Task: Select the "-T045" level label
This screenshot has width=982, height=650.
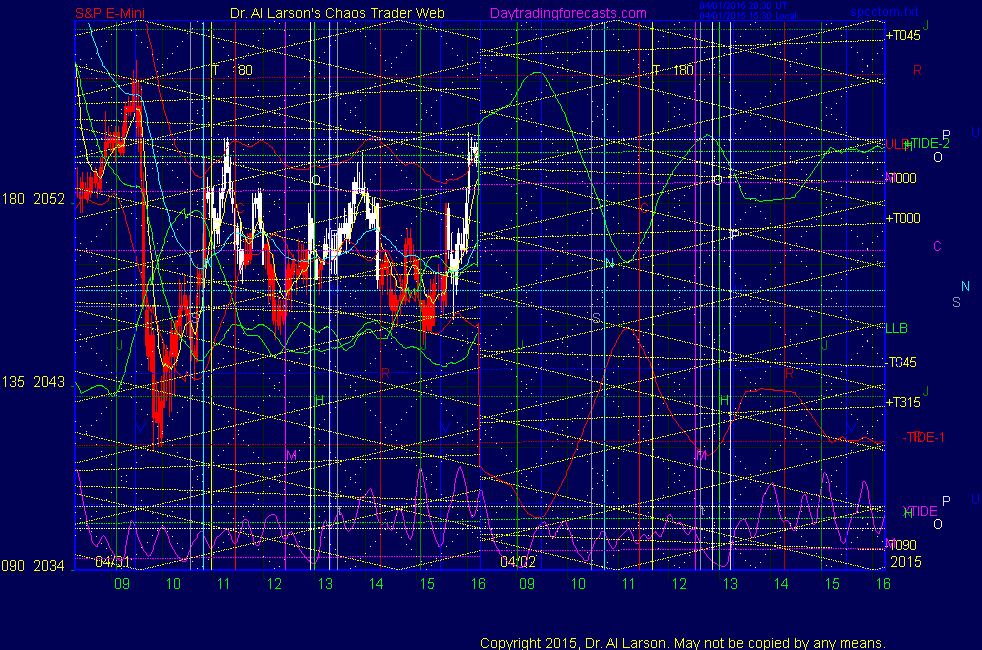Action: [x=902, y=363]
